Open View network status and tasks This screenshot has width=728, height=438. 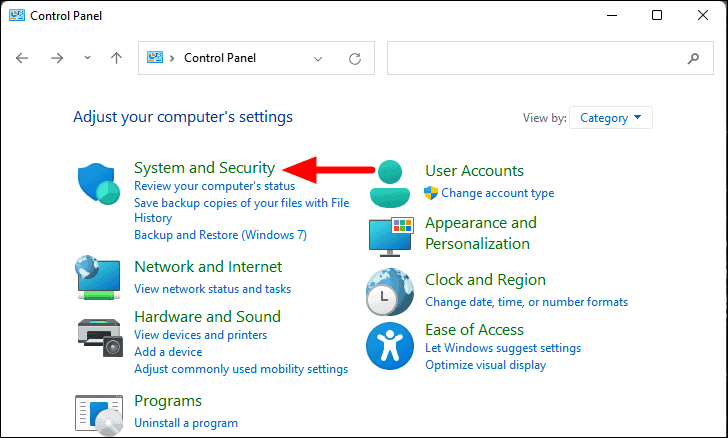[x=213, y=289]
